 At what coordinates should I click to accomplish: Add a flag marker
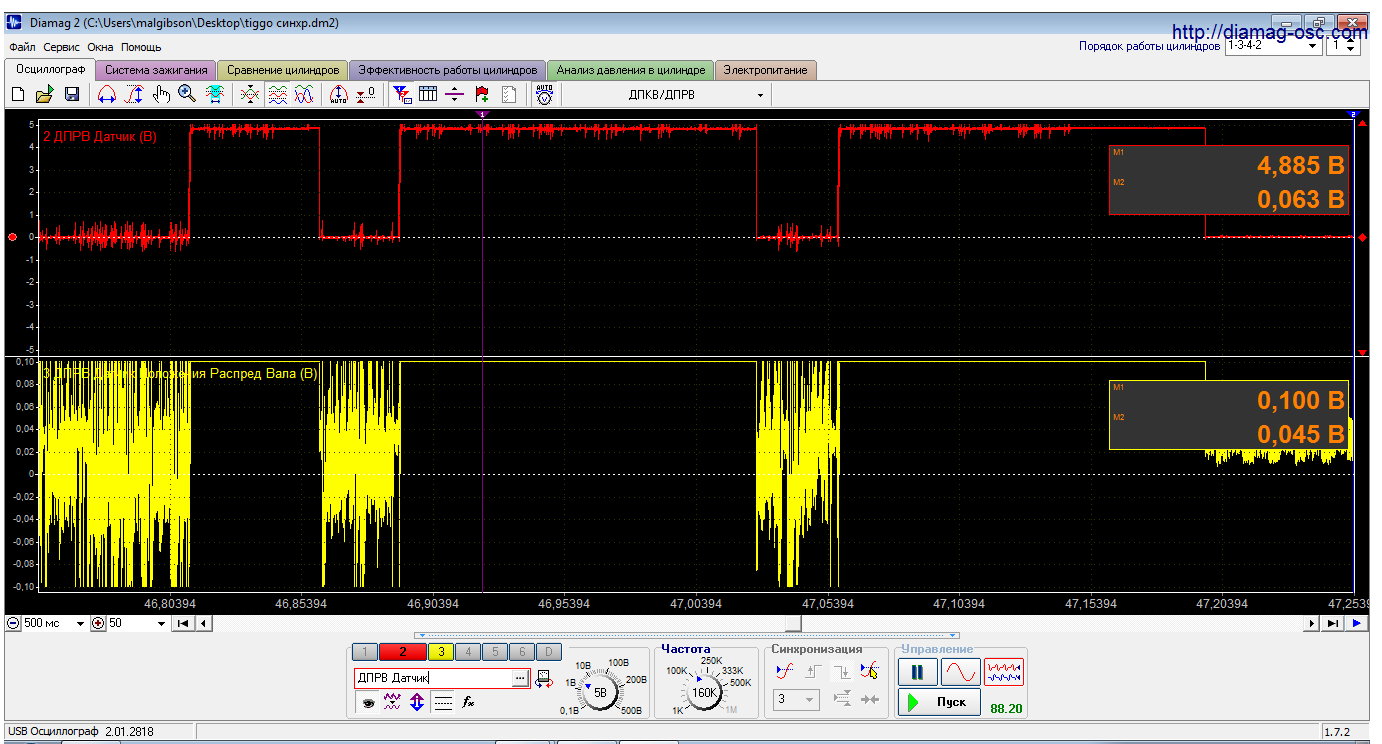[x=482, y=94]
